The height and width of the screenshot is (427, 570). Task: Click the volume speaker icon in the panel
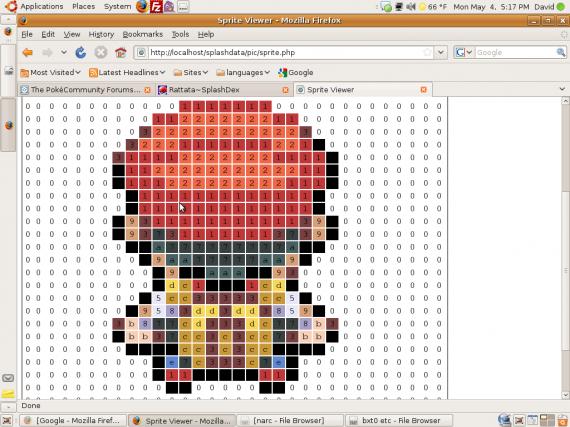click(x=410, y=7)
